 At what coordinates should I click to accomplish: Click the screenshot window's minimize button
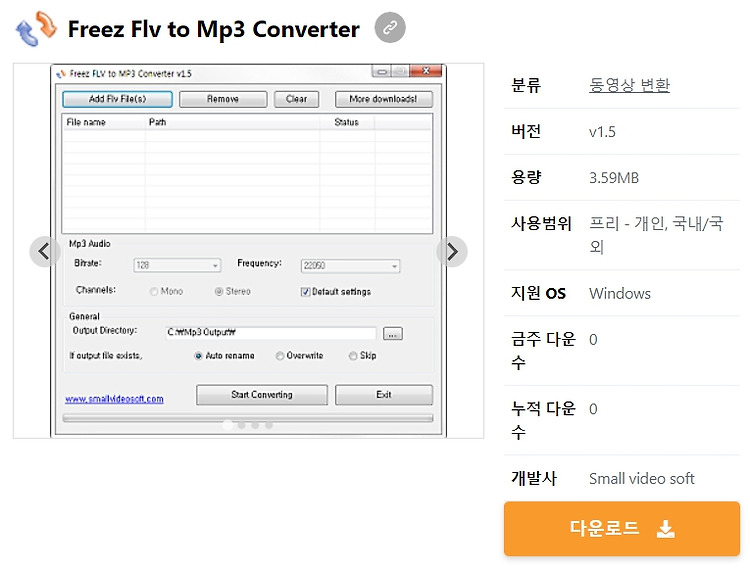point(381,72)
